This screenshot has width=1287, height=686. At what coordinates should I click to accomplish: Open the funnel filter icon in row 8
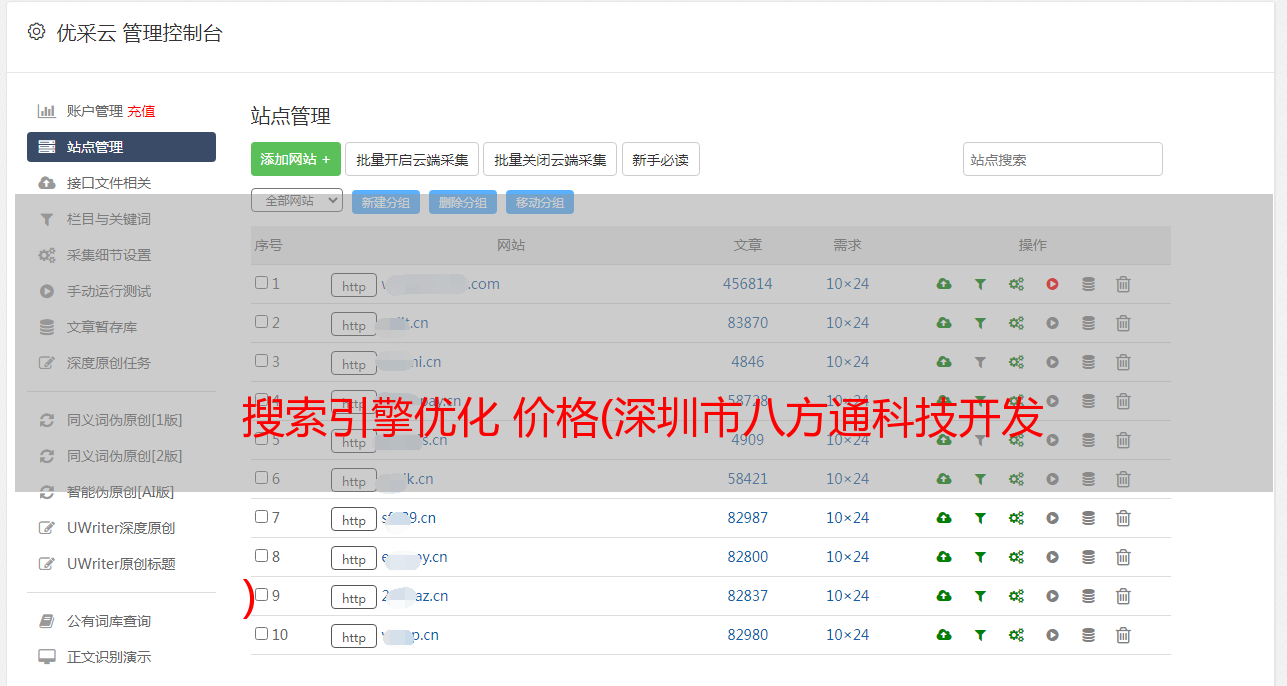pyautogui.click(x=980, y=557)
